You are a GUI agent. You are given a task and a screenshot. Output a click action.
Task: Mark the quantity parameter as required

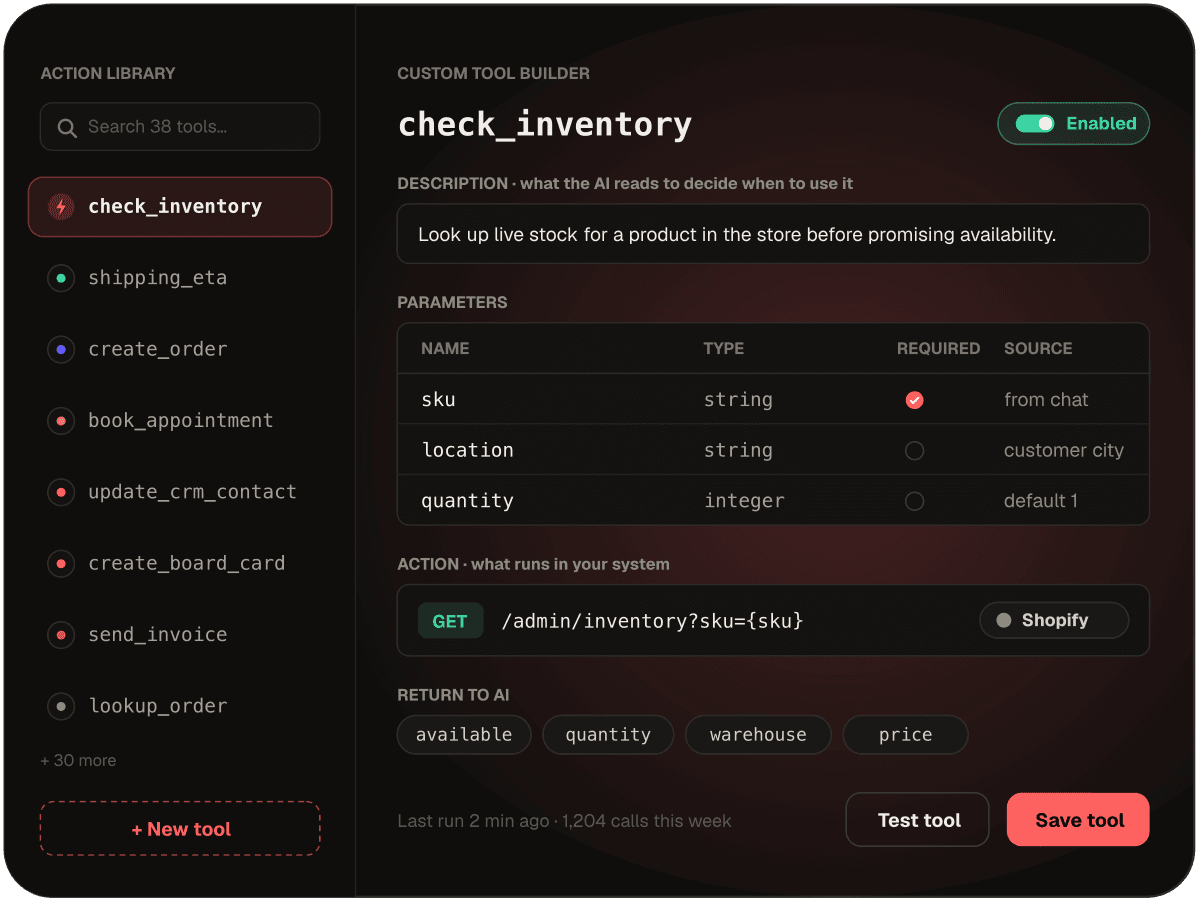click(914, 502)
